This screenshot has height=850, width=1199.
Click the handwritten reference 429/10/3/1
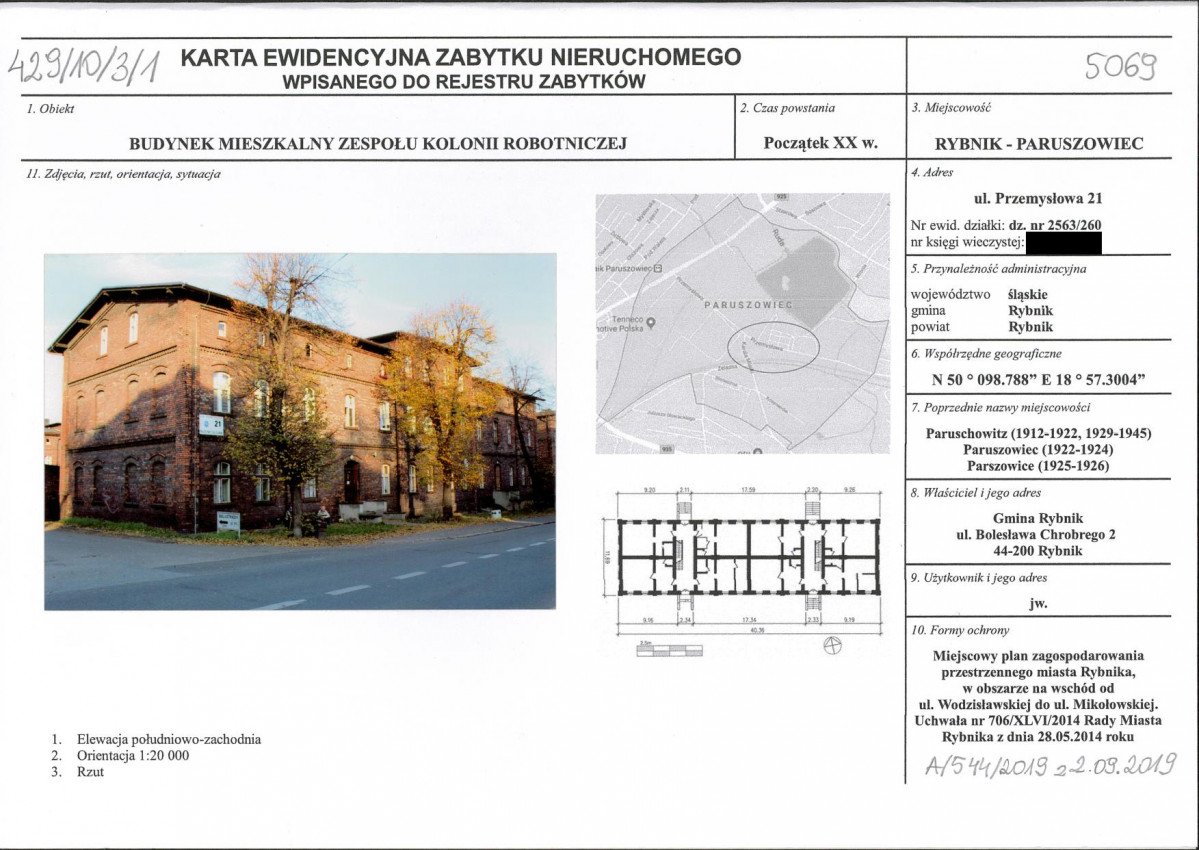(84, 66)
